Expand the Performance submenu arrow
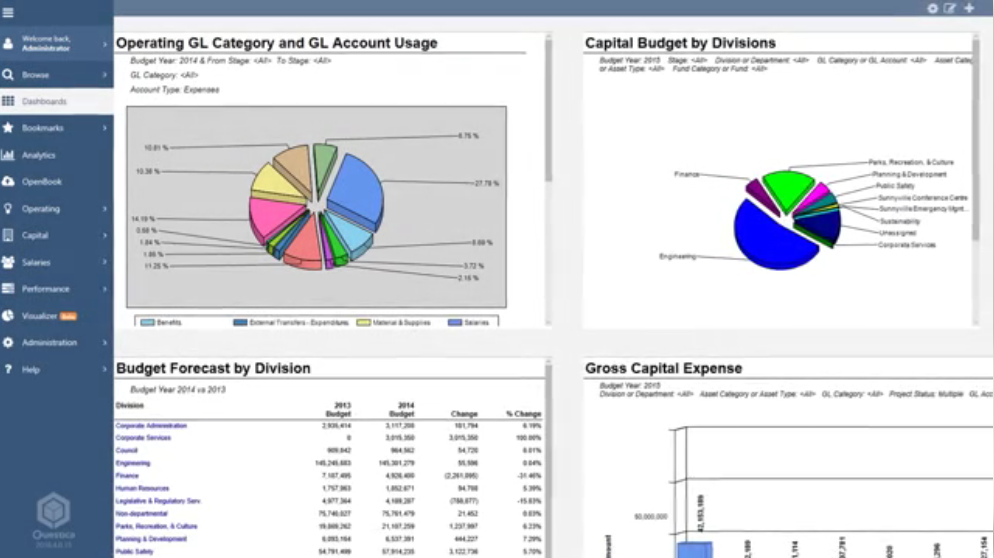The width and height of the screenshot is (994, 558). [x=105, y=289]
